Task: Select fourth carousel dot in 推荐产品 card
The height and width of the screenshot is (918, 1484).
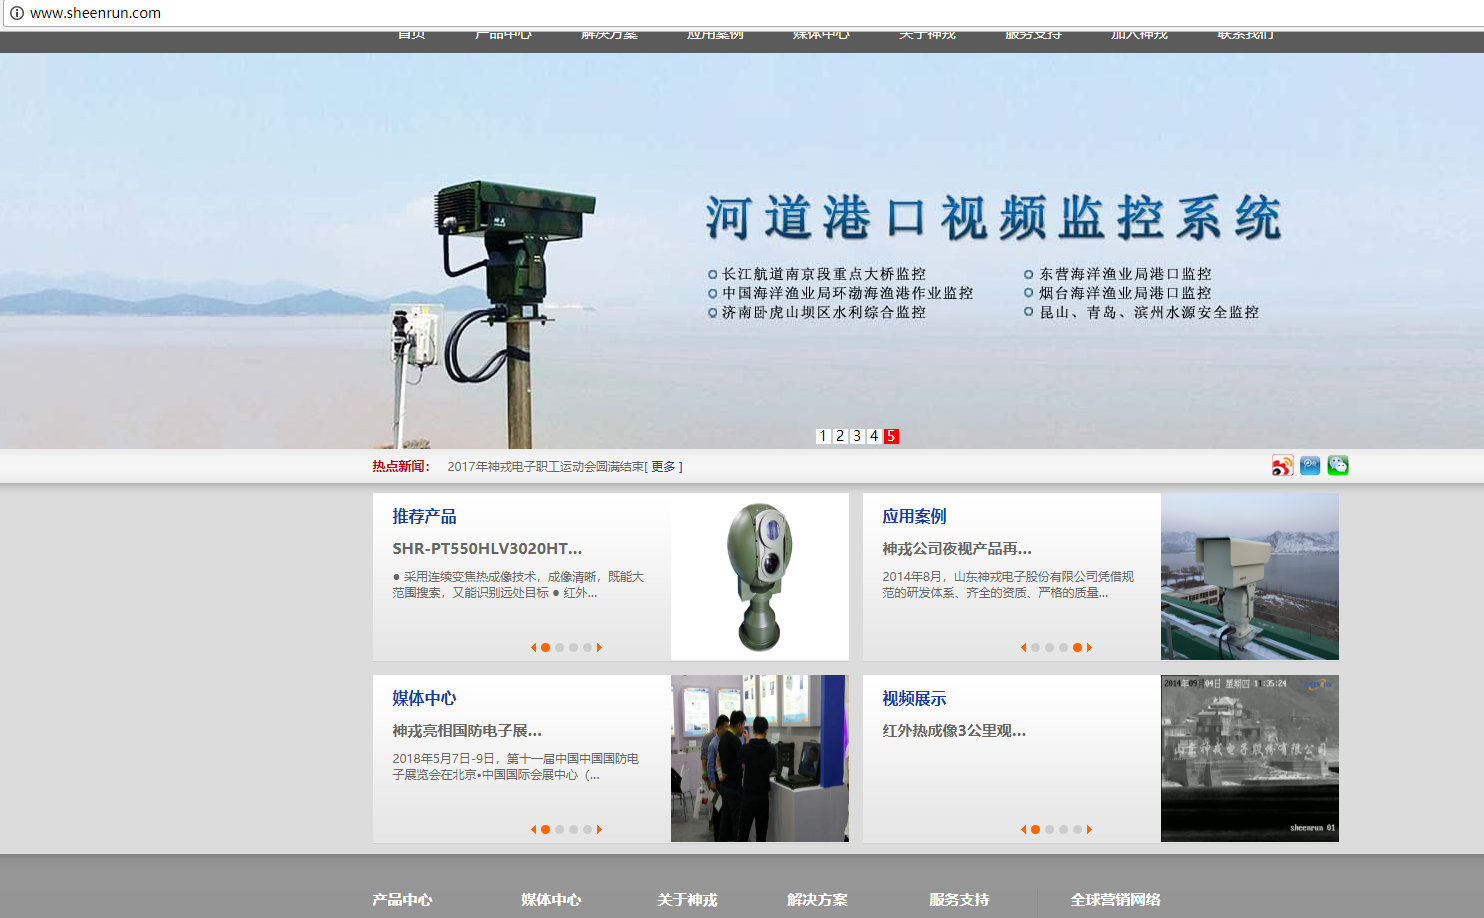Action: pyautogui.click(x=587, y=648)
